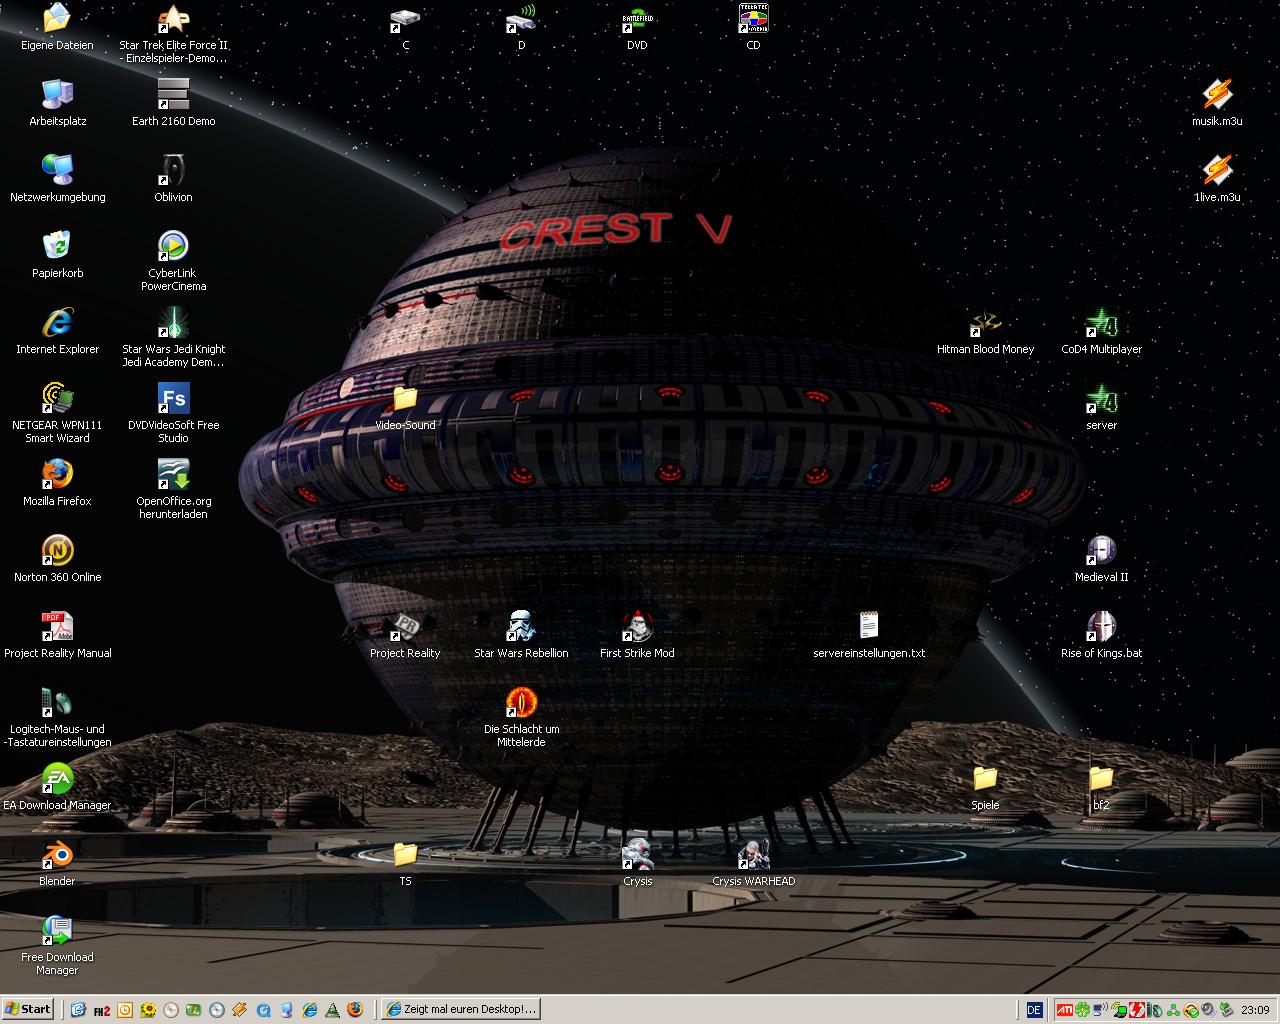Open the CoD4 Multiplayer shortcut

point(1101,324)
